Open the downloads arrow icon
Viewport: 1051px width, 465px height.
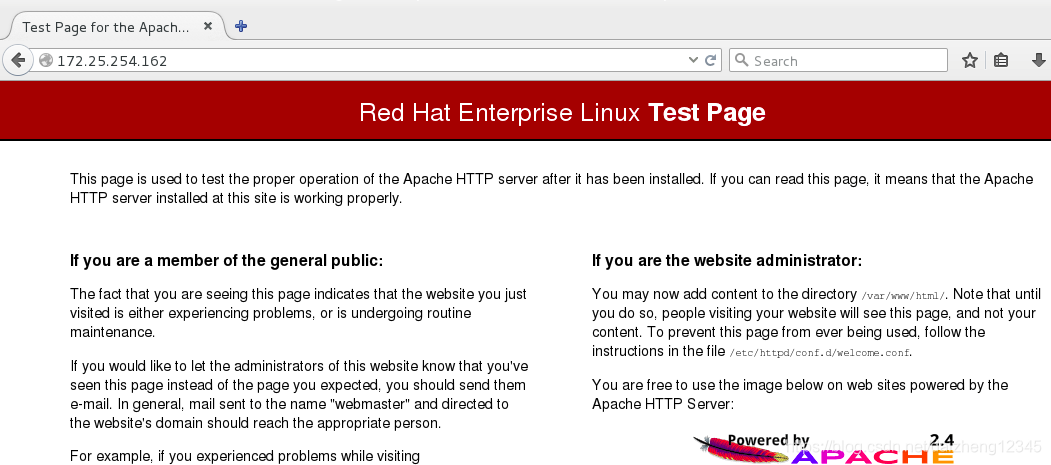1038,60
